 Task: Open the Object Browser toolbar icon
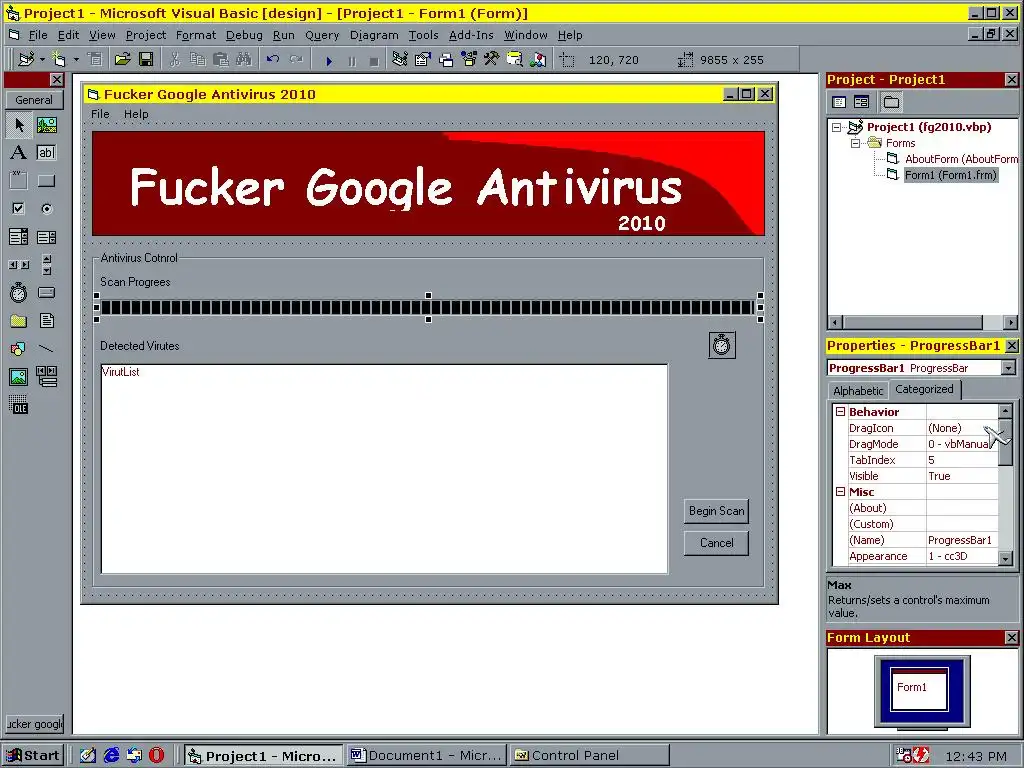tap(469, 60)
